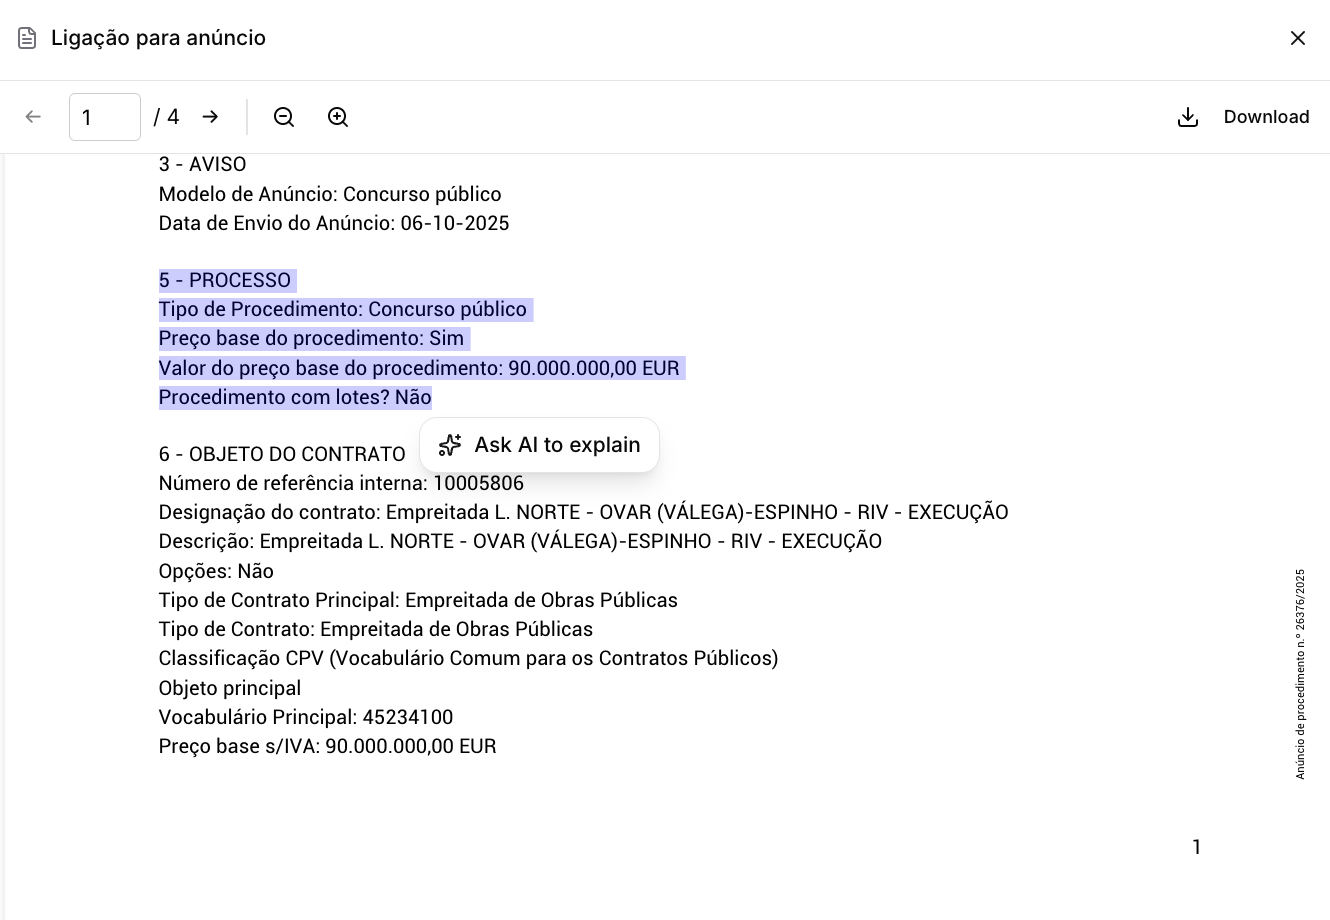This screenshot has height=920, width=1330.
Task: Zoom in on the document
Action: coord(337,117)
